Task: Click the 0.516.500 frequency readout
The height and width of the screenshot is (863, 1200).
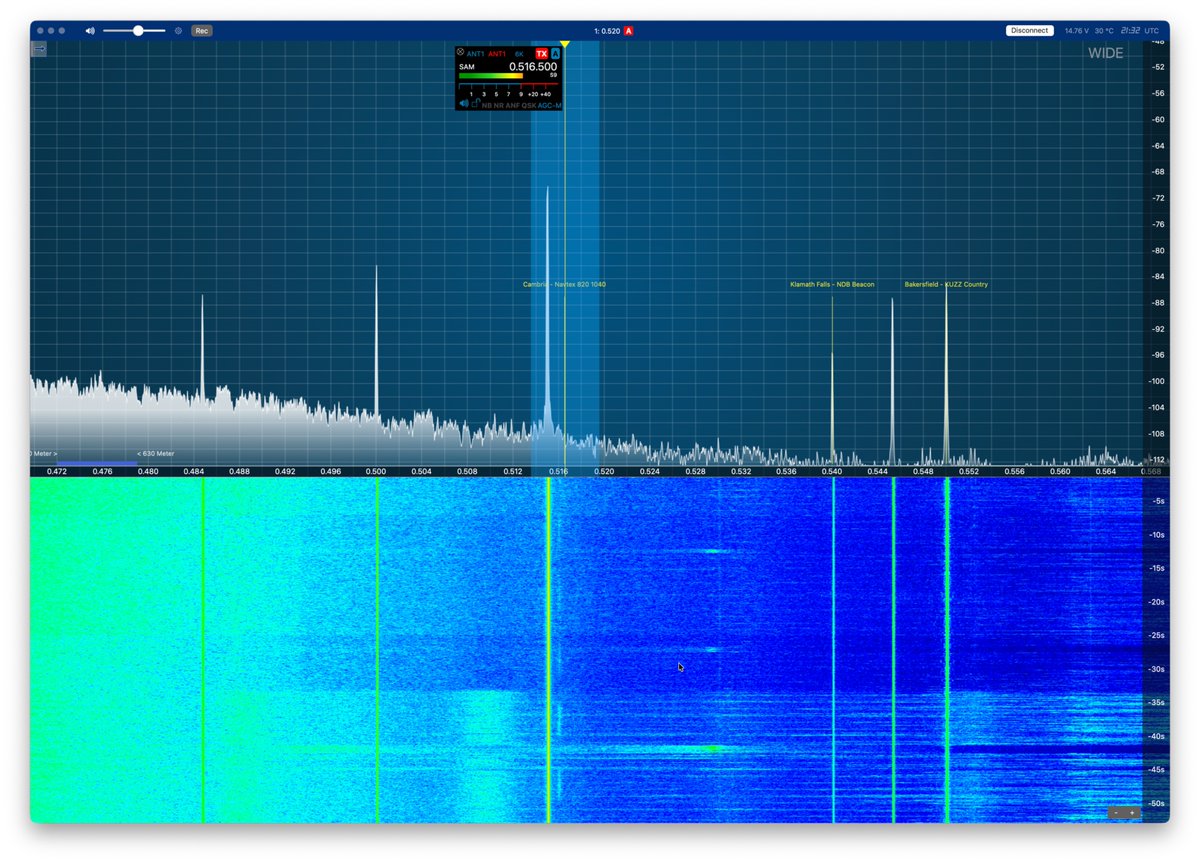Action: tap(533, 67)
